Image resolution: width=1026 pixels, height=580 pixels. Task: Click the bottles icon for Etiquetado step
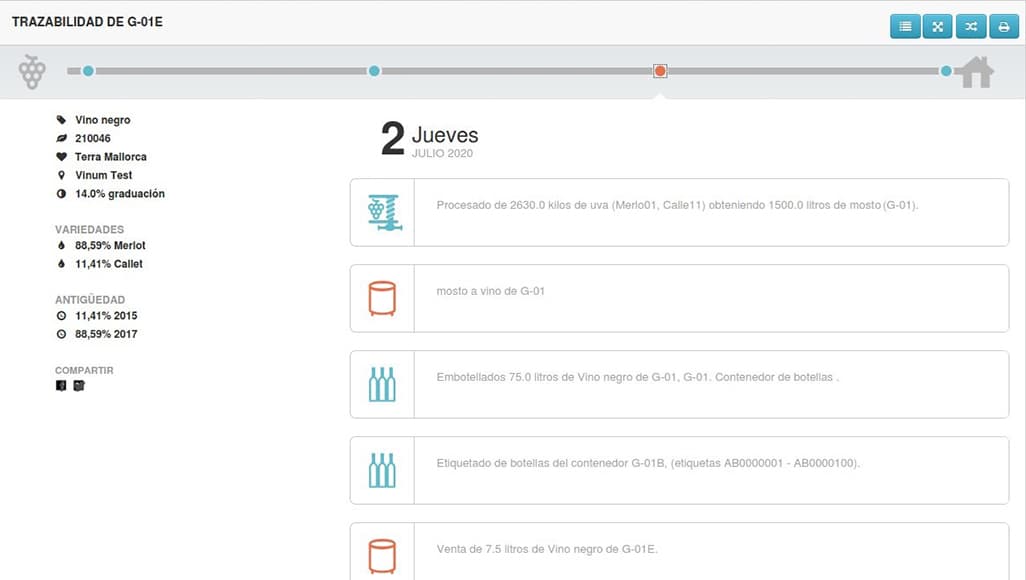pos(382,470)
